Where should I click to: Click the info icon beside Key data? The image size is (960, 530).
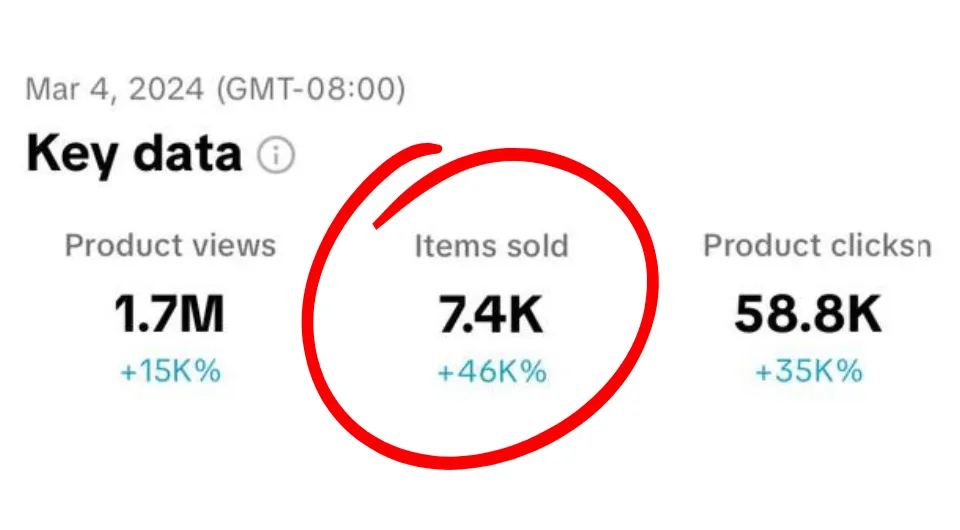276,155
